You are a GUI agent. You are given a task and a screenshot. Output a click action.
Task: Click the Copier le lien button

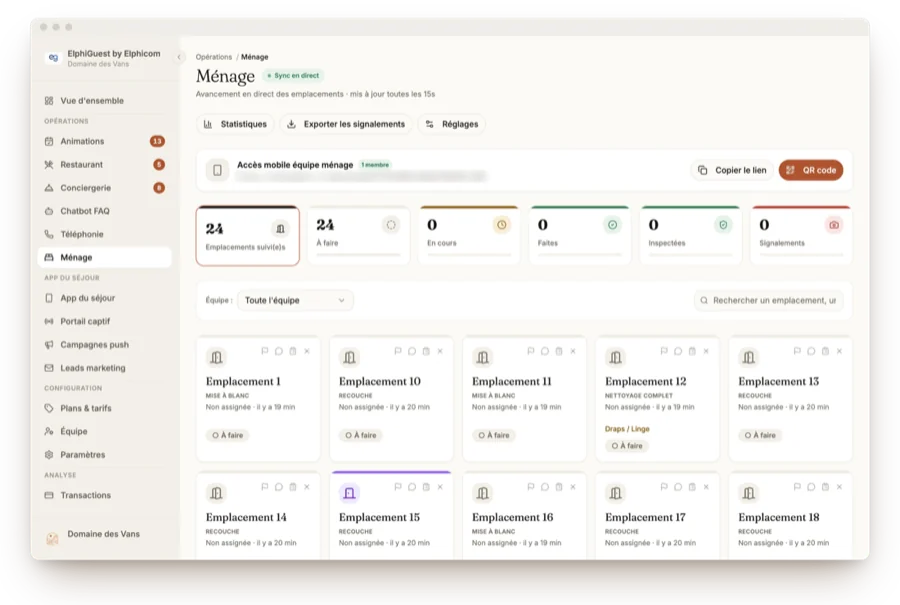point(732,170)
